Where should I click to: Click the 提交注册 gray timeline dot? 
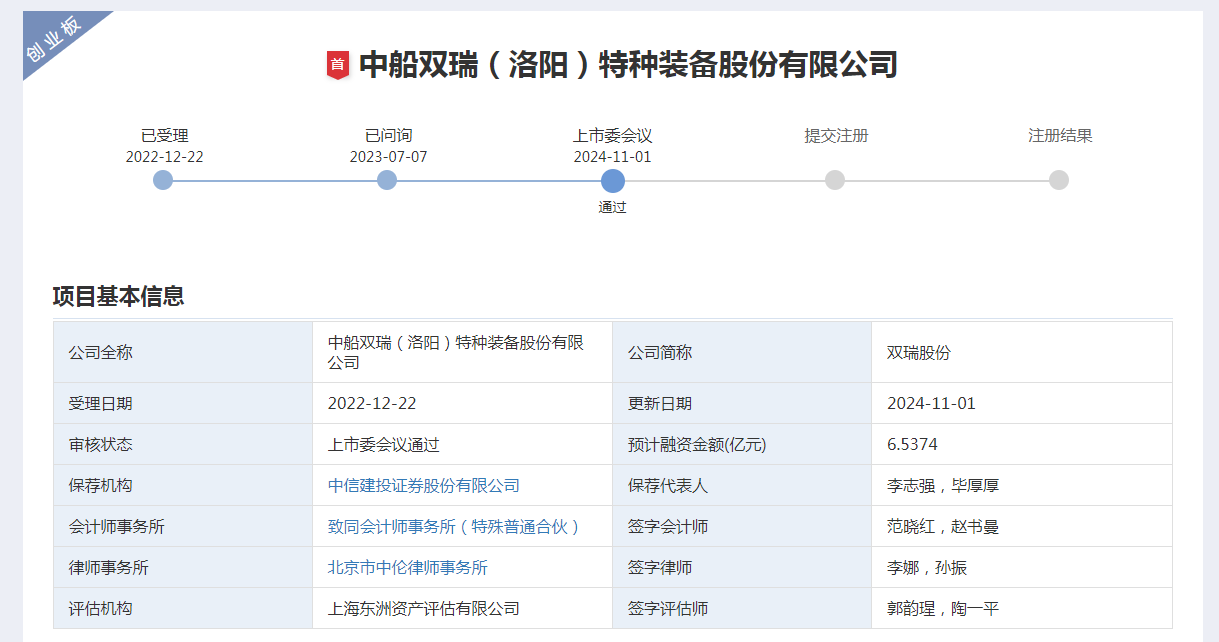(x=835, y=180)
